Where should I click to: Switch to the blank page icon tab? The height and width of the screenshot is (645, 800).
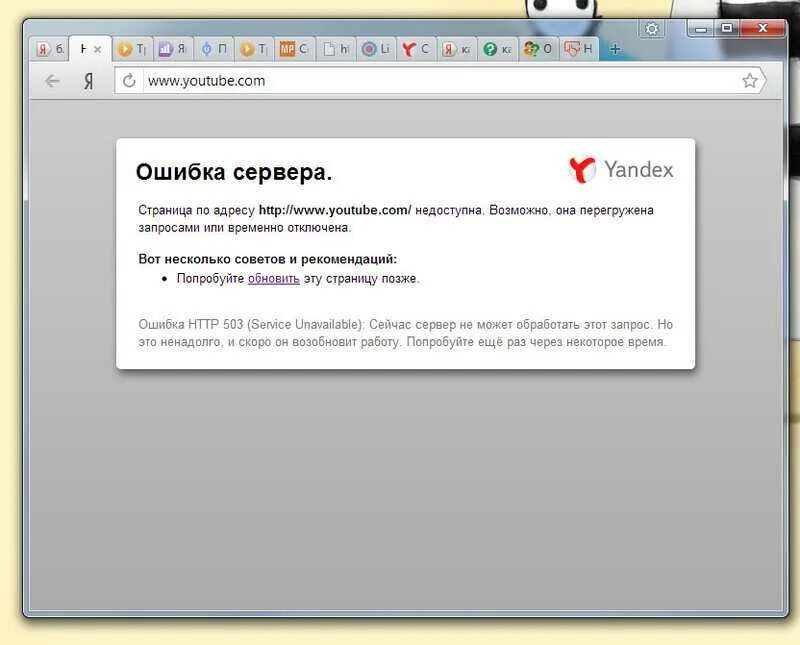[335, 49]
